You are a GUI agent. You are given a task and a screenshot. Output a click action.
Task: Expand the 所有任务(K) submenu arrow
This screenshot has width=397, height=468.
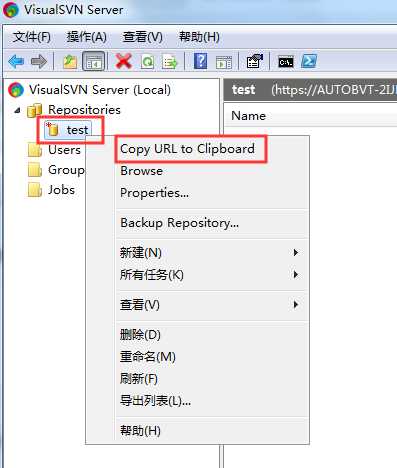pyautogui.click(x=295, y=275)
